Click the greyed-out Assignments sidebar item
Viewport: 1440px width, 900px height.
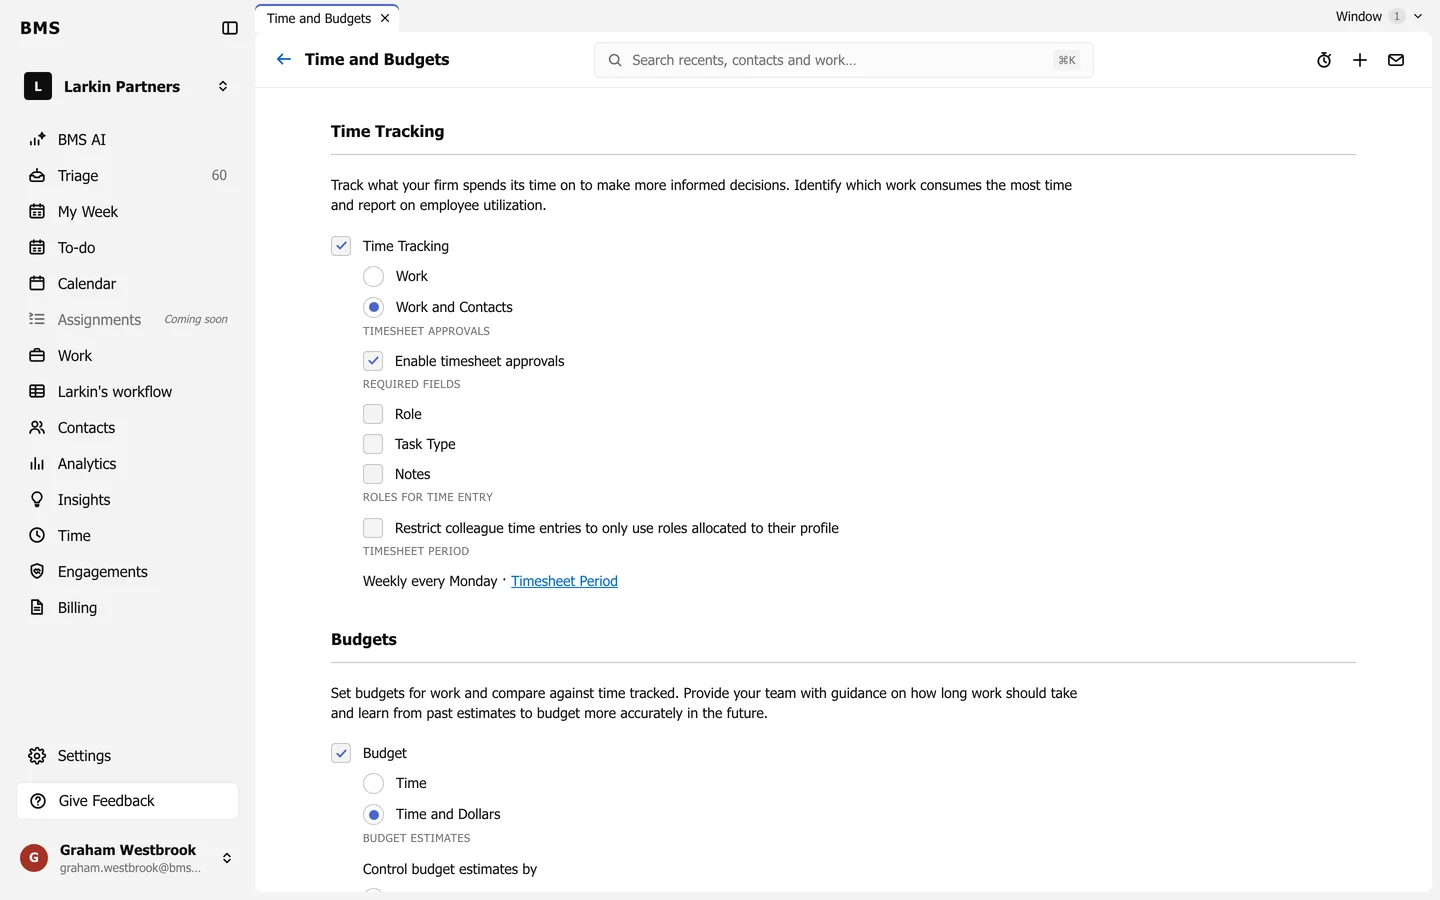[128, 319]
